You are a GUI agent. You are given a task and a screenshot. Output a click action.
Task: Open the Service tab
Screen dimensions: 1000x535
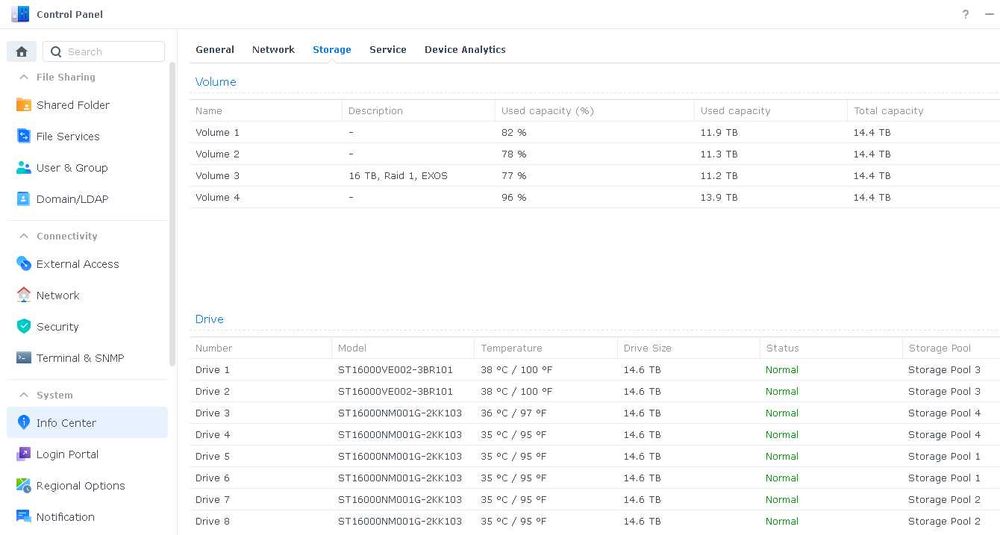[x=388, y=50]
